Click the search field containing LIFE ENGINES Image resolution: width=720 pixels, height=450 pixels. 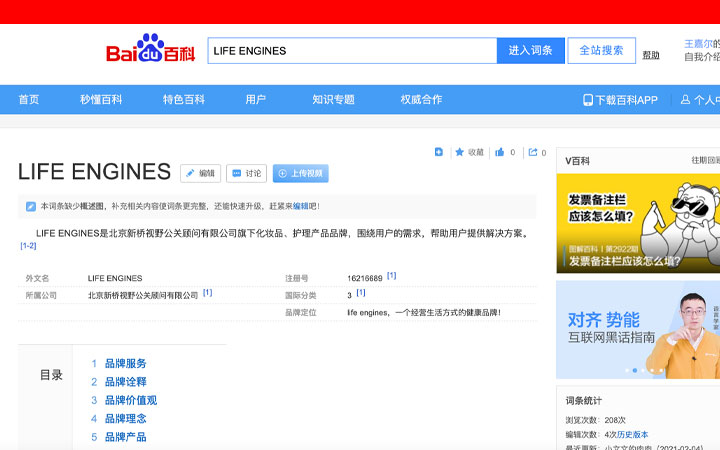click(352, 51)
